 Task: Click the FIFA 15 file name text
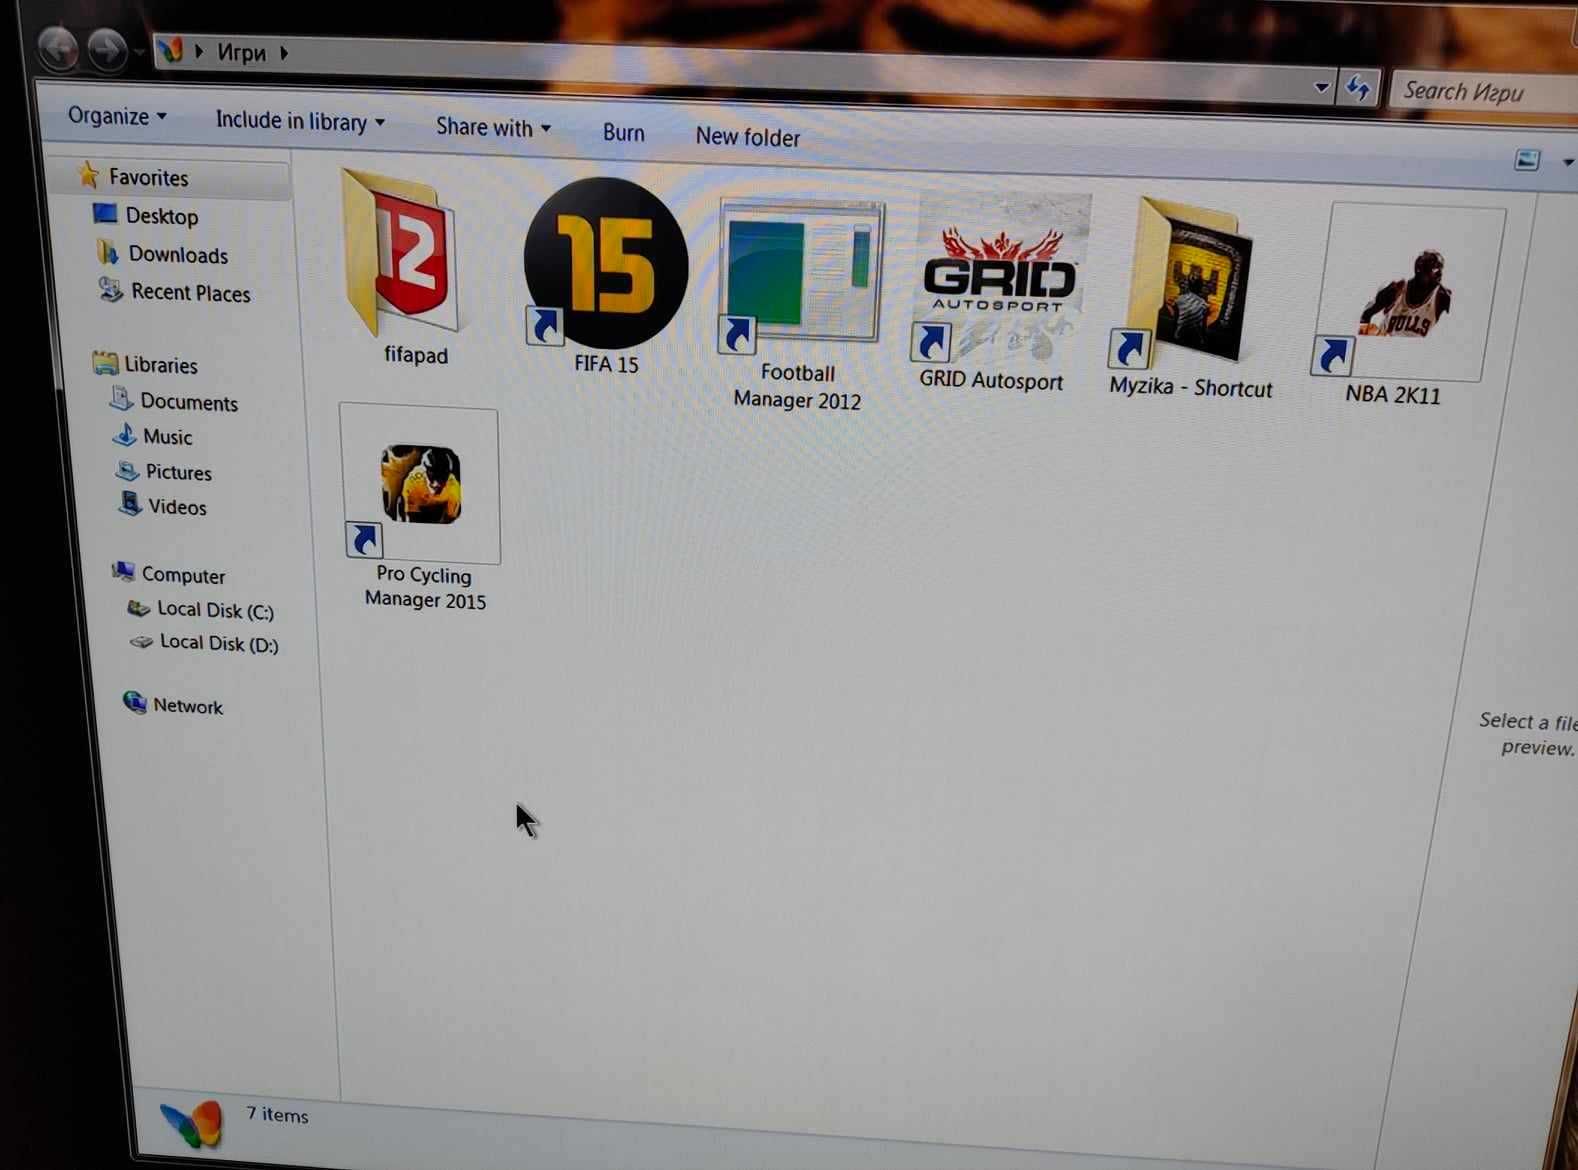click(606, 364)
